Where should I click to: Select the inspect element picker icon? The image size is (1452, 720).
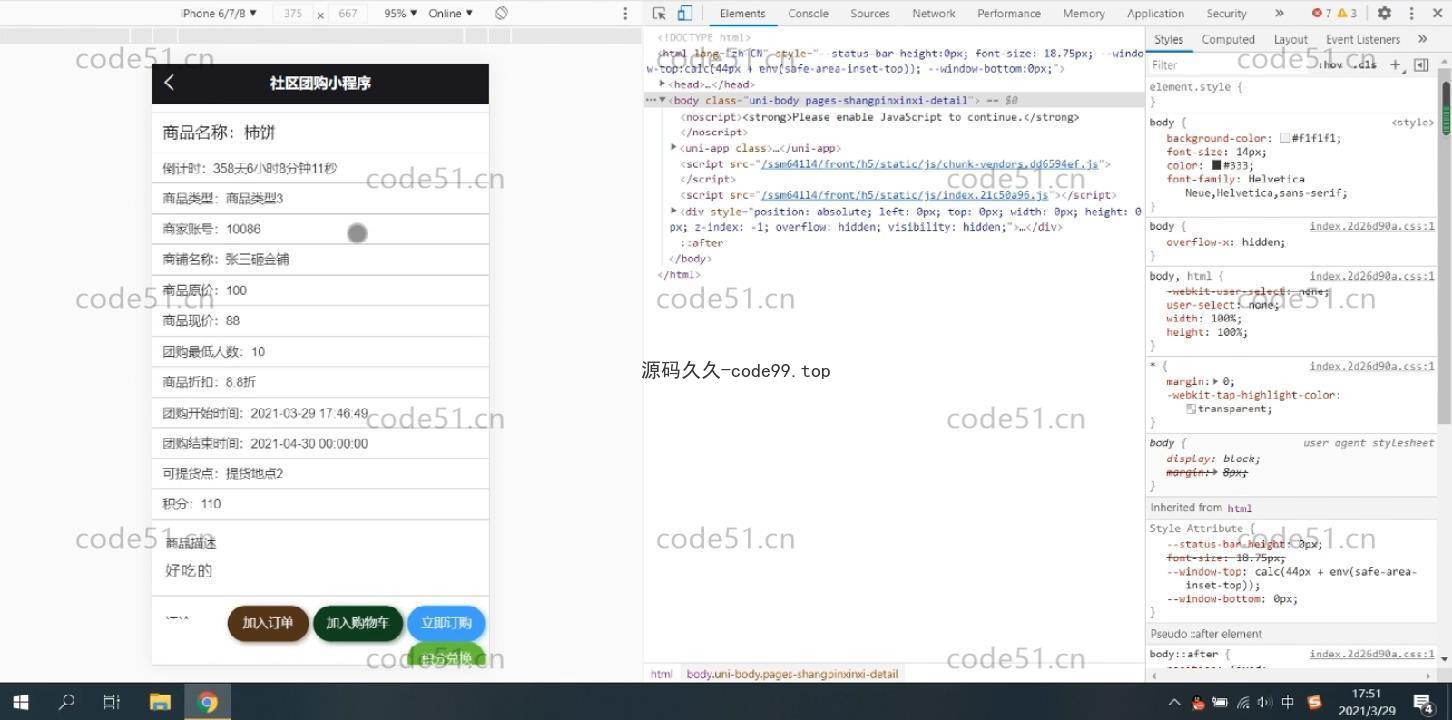[x=659, y=13]
